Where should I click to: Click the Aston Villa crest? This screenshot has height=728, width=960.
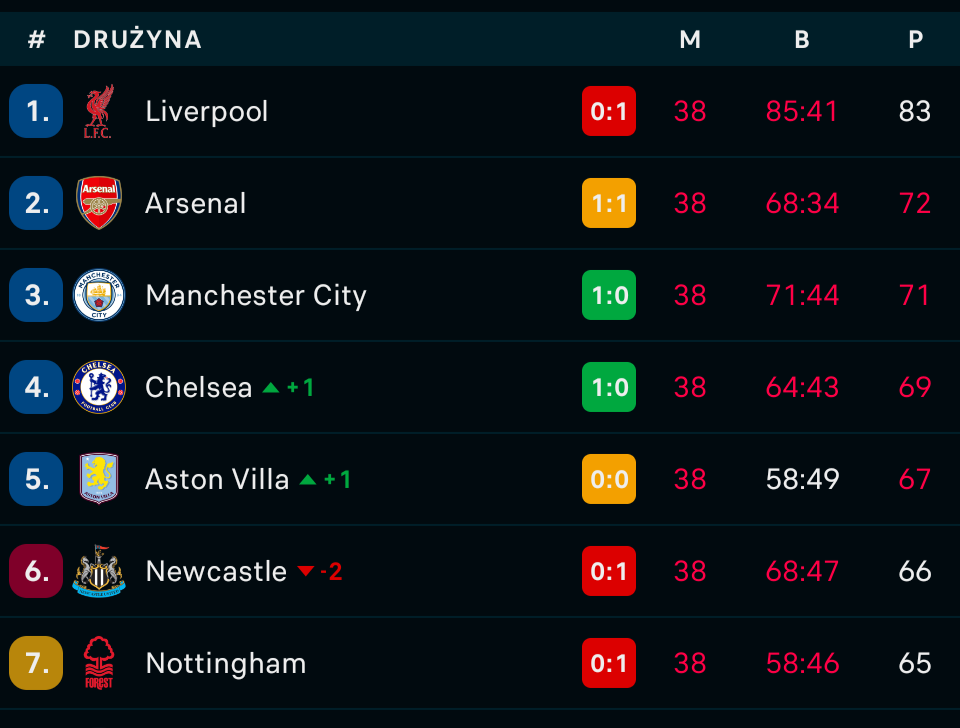tap(99, 479)
